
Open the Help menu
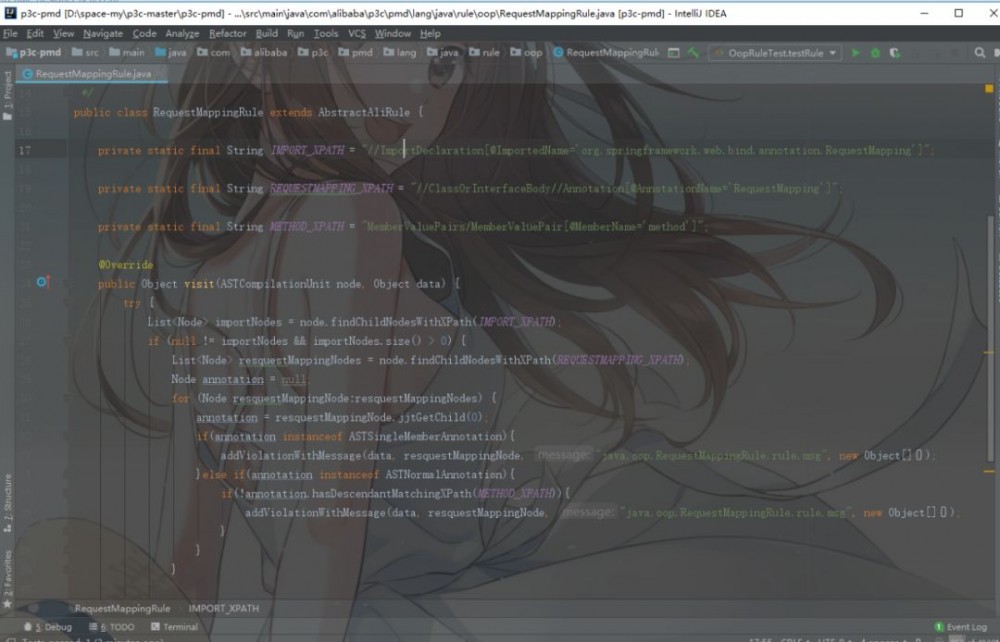pos(430,33)
